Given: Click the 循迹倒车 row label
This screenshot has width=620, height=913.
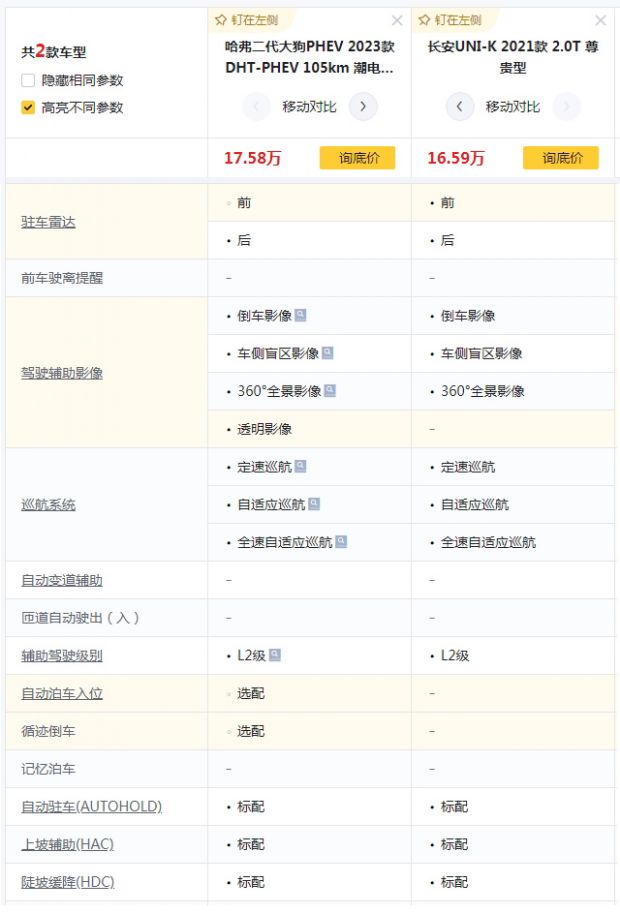Looking at the screenshot, I should [48, 731].
